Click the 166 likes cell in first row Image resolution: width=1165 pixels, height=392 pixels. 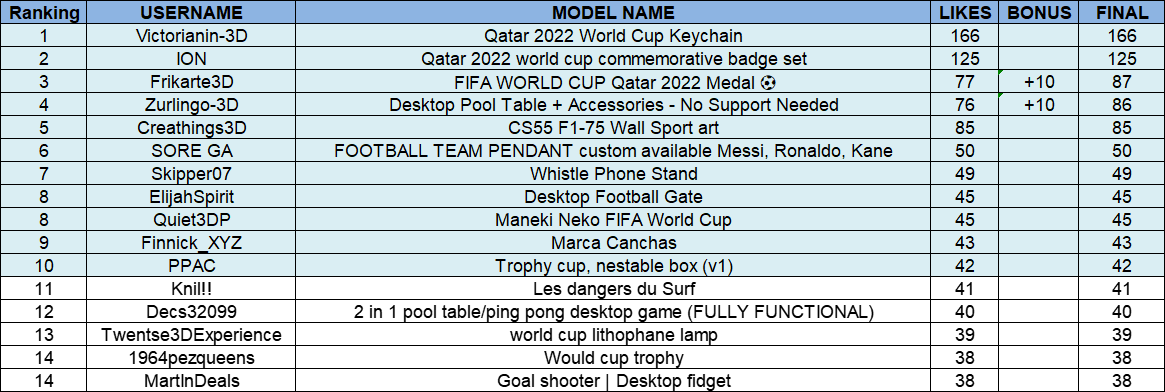(x=965, y=36)
